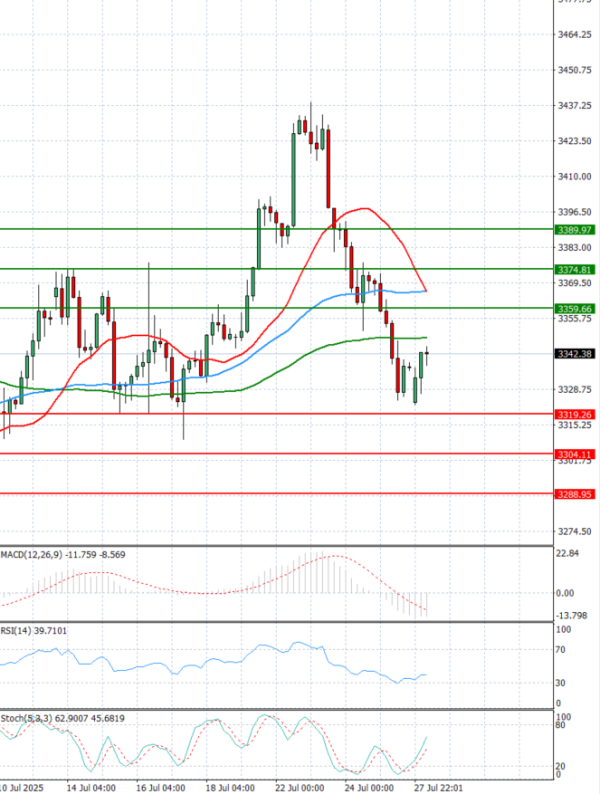Screen dimensions: 600x794
Task: Click the 3410.00 price scale value
Action: pos(575,177)
